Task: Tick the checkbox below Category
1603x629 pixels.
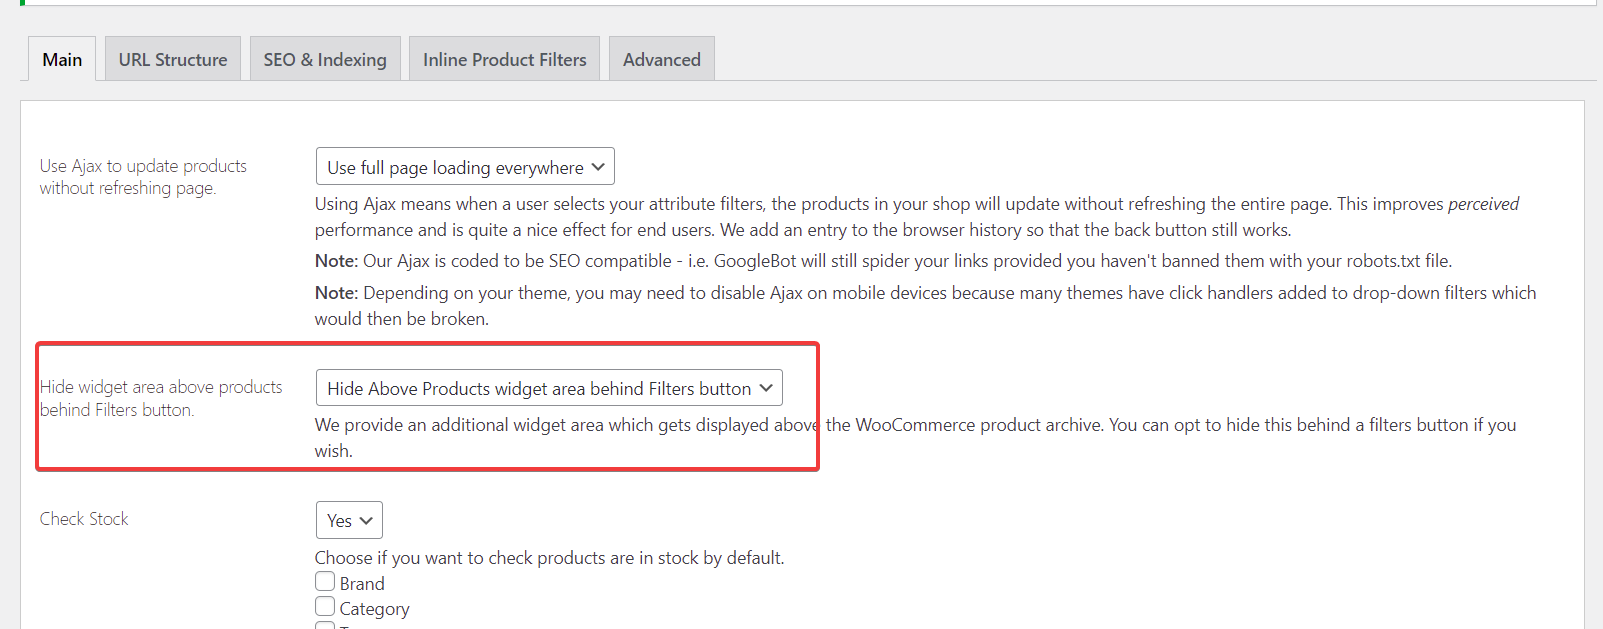Action: coord(325,625)
